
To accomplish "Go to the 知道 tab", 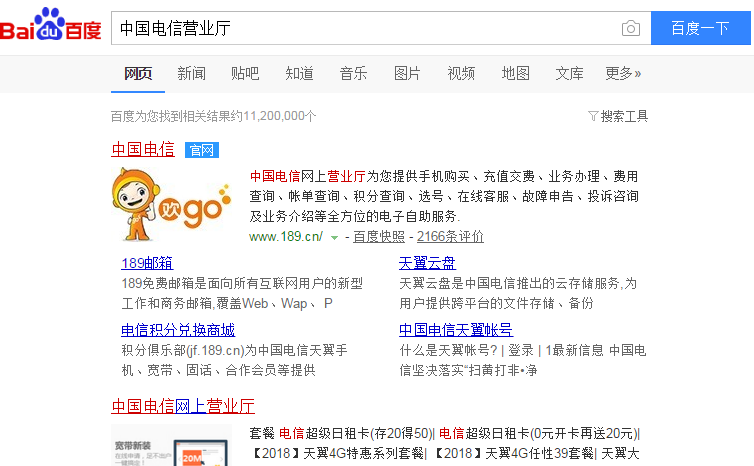I will point(299,74).
